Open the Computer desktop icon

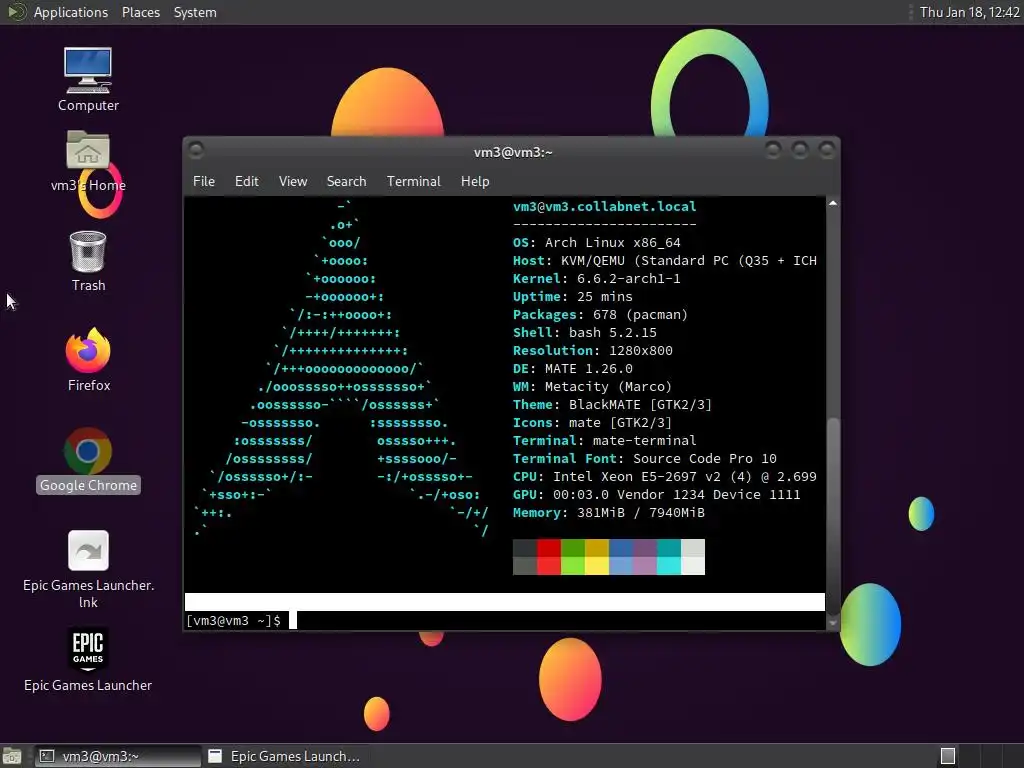pyautogui.click(x=88, y=80)
